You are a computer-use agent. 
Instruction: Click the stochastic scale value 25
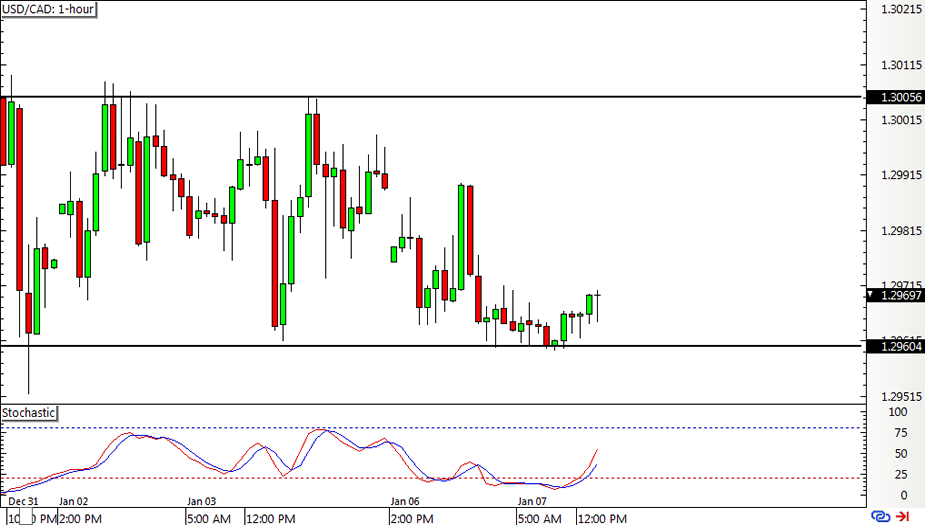click(x=901, y=474)
